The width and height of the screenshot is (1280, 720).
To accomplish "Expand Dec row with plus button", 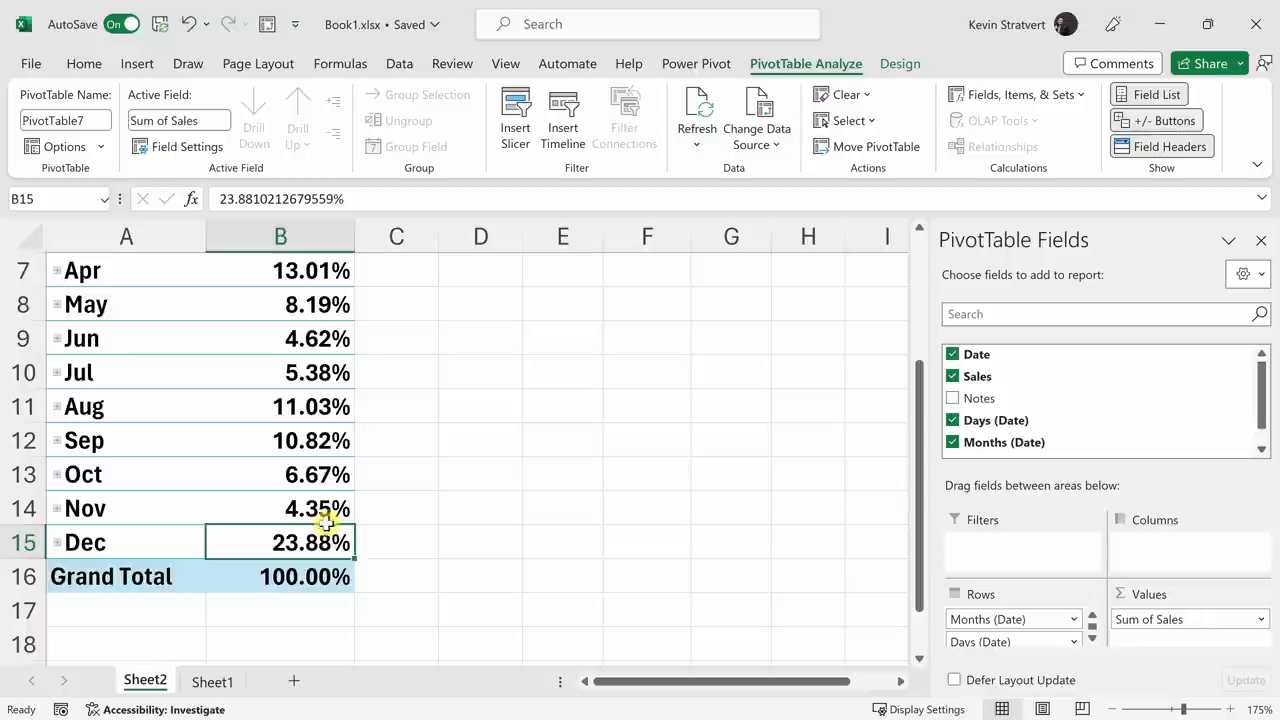I will 57,543.
